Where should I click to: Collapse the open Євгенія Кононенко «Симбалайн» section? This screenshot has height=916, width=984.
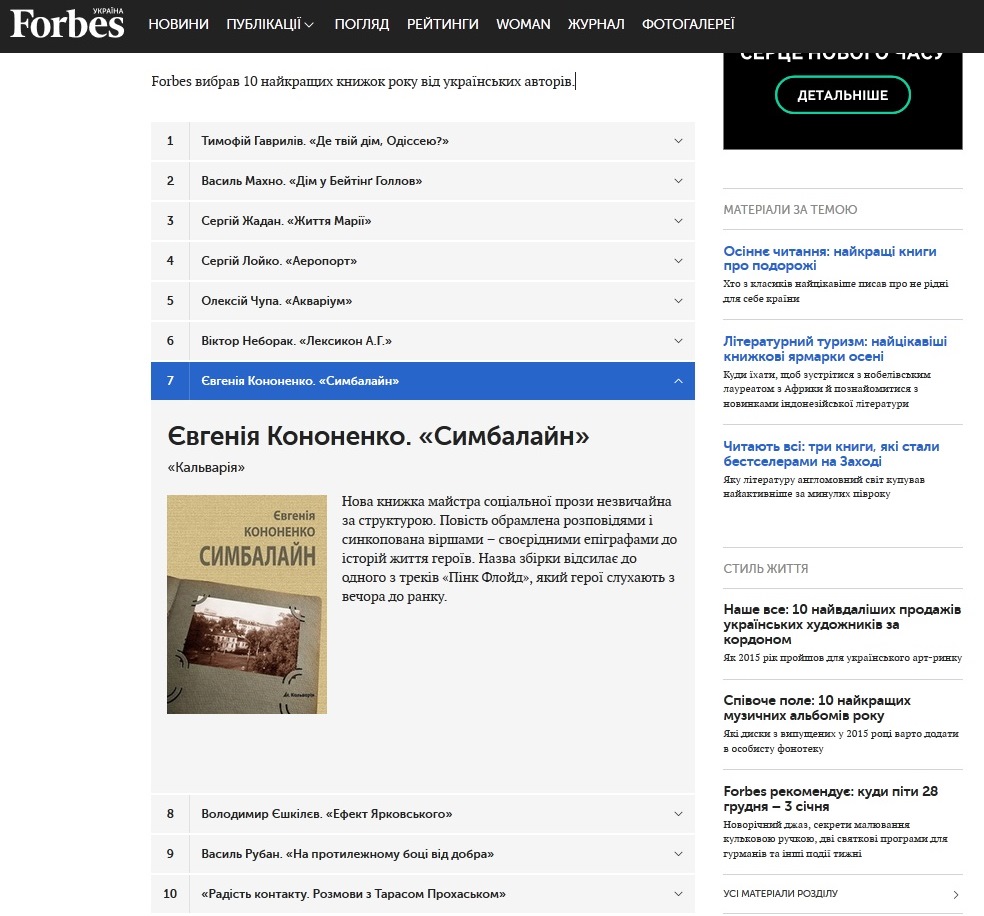tap(678, 381)
